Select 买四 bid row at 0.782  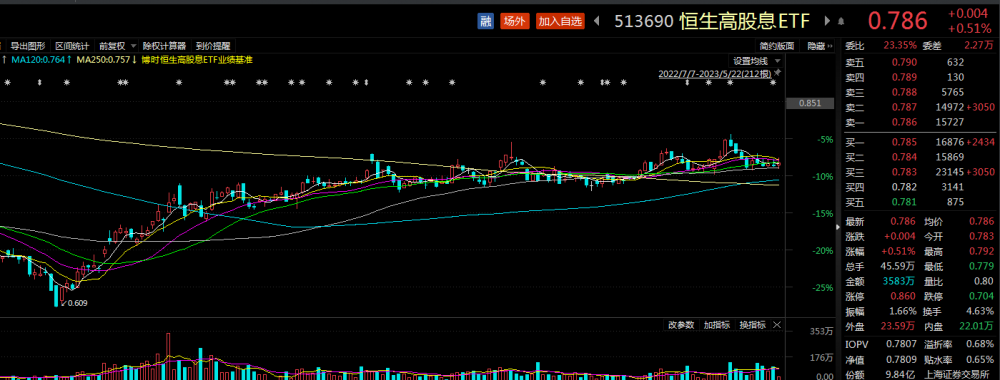pyautogui.click(x=919, y=187)
